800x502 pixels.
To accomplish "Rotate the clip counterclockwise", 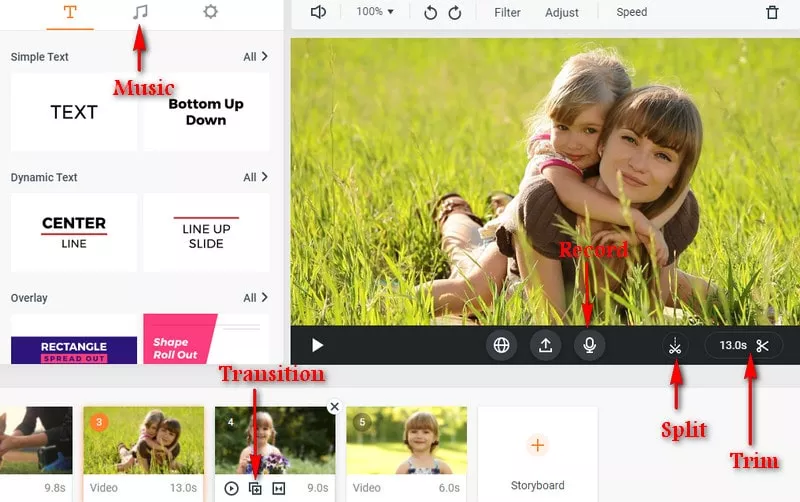I will coord(431,12).
